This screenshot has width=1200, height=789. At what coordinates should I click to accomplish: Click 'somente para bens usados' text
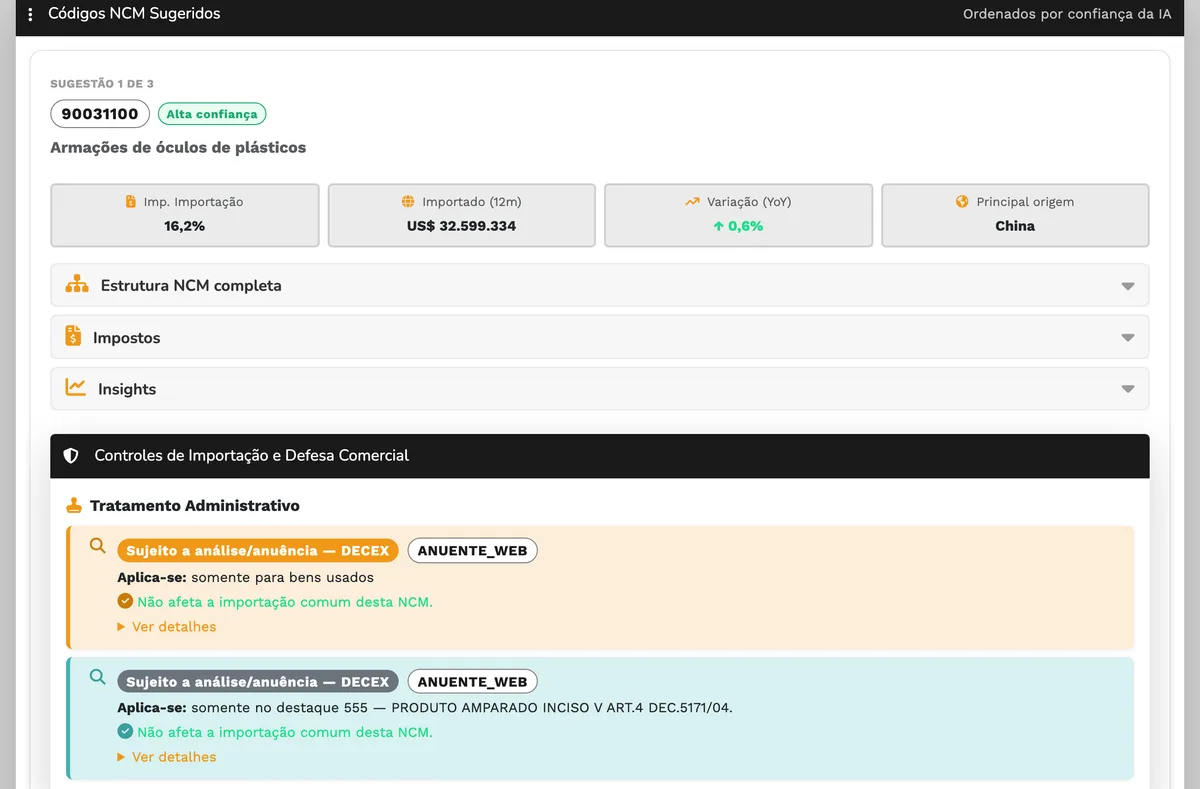click(282, 577)
